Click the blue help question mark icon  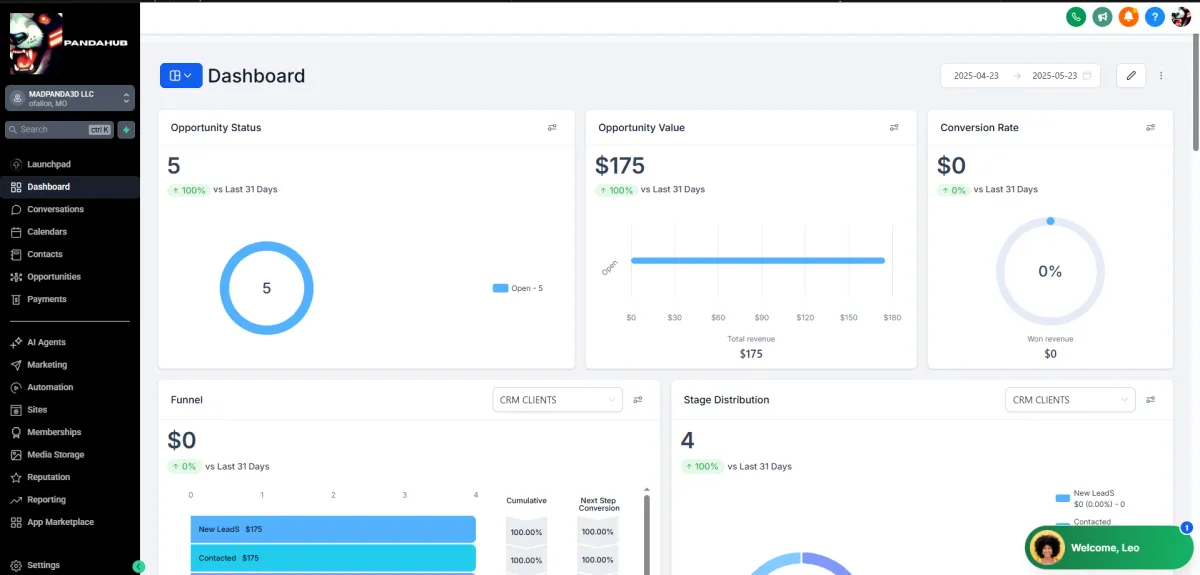click(x=1155, y=16)
